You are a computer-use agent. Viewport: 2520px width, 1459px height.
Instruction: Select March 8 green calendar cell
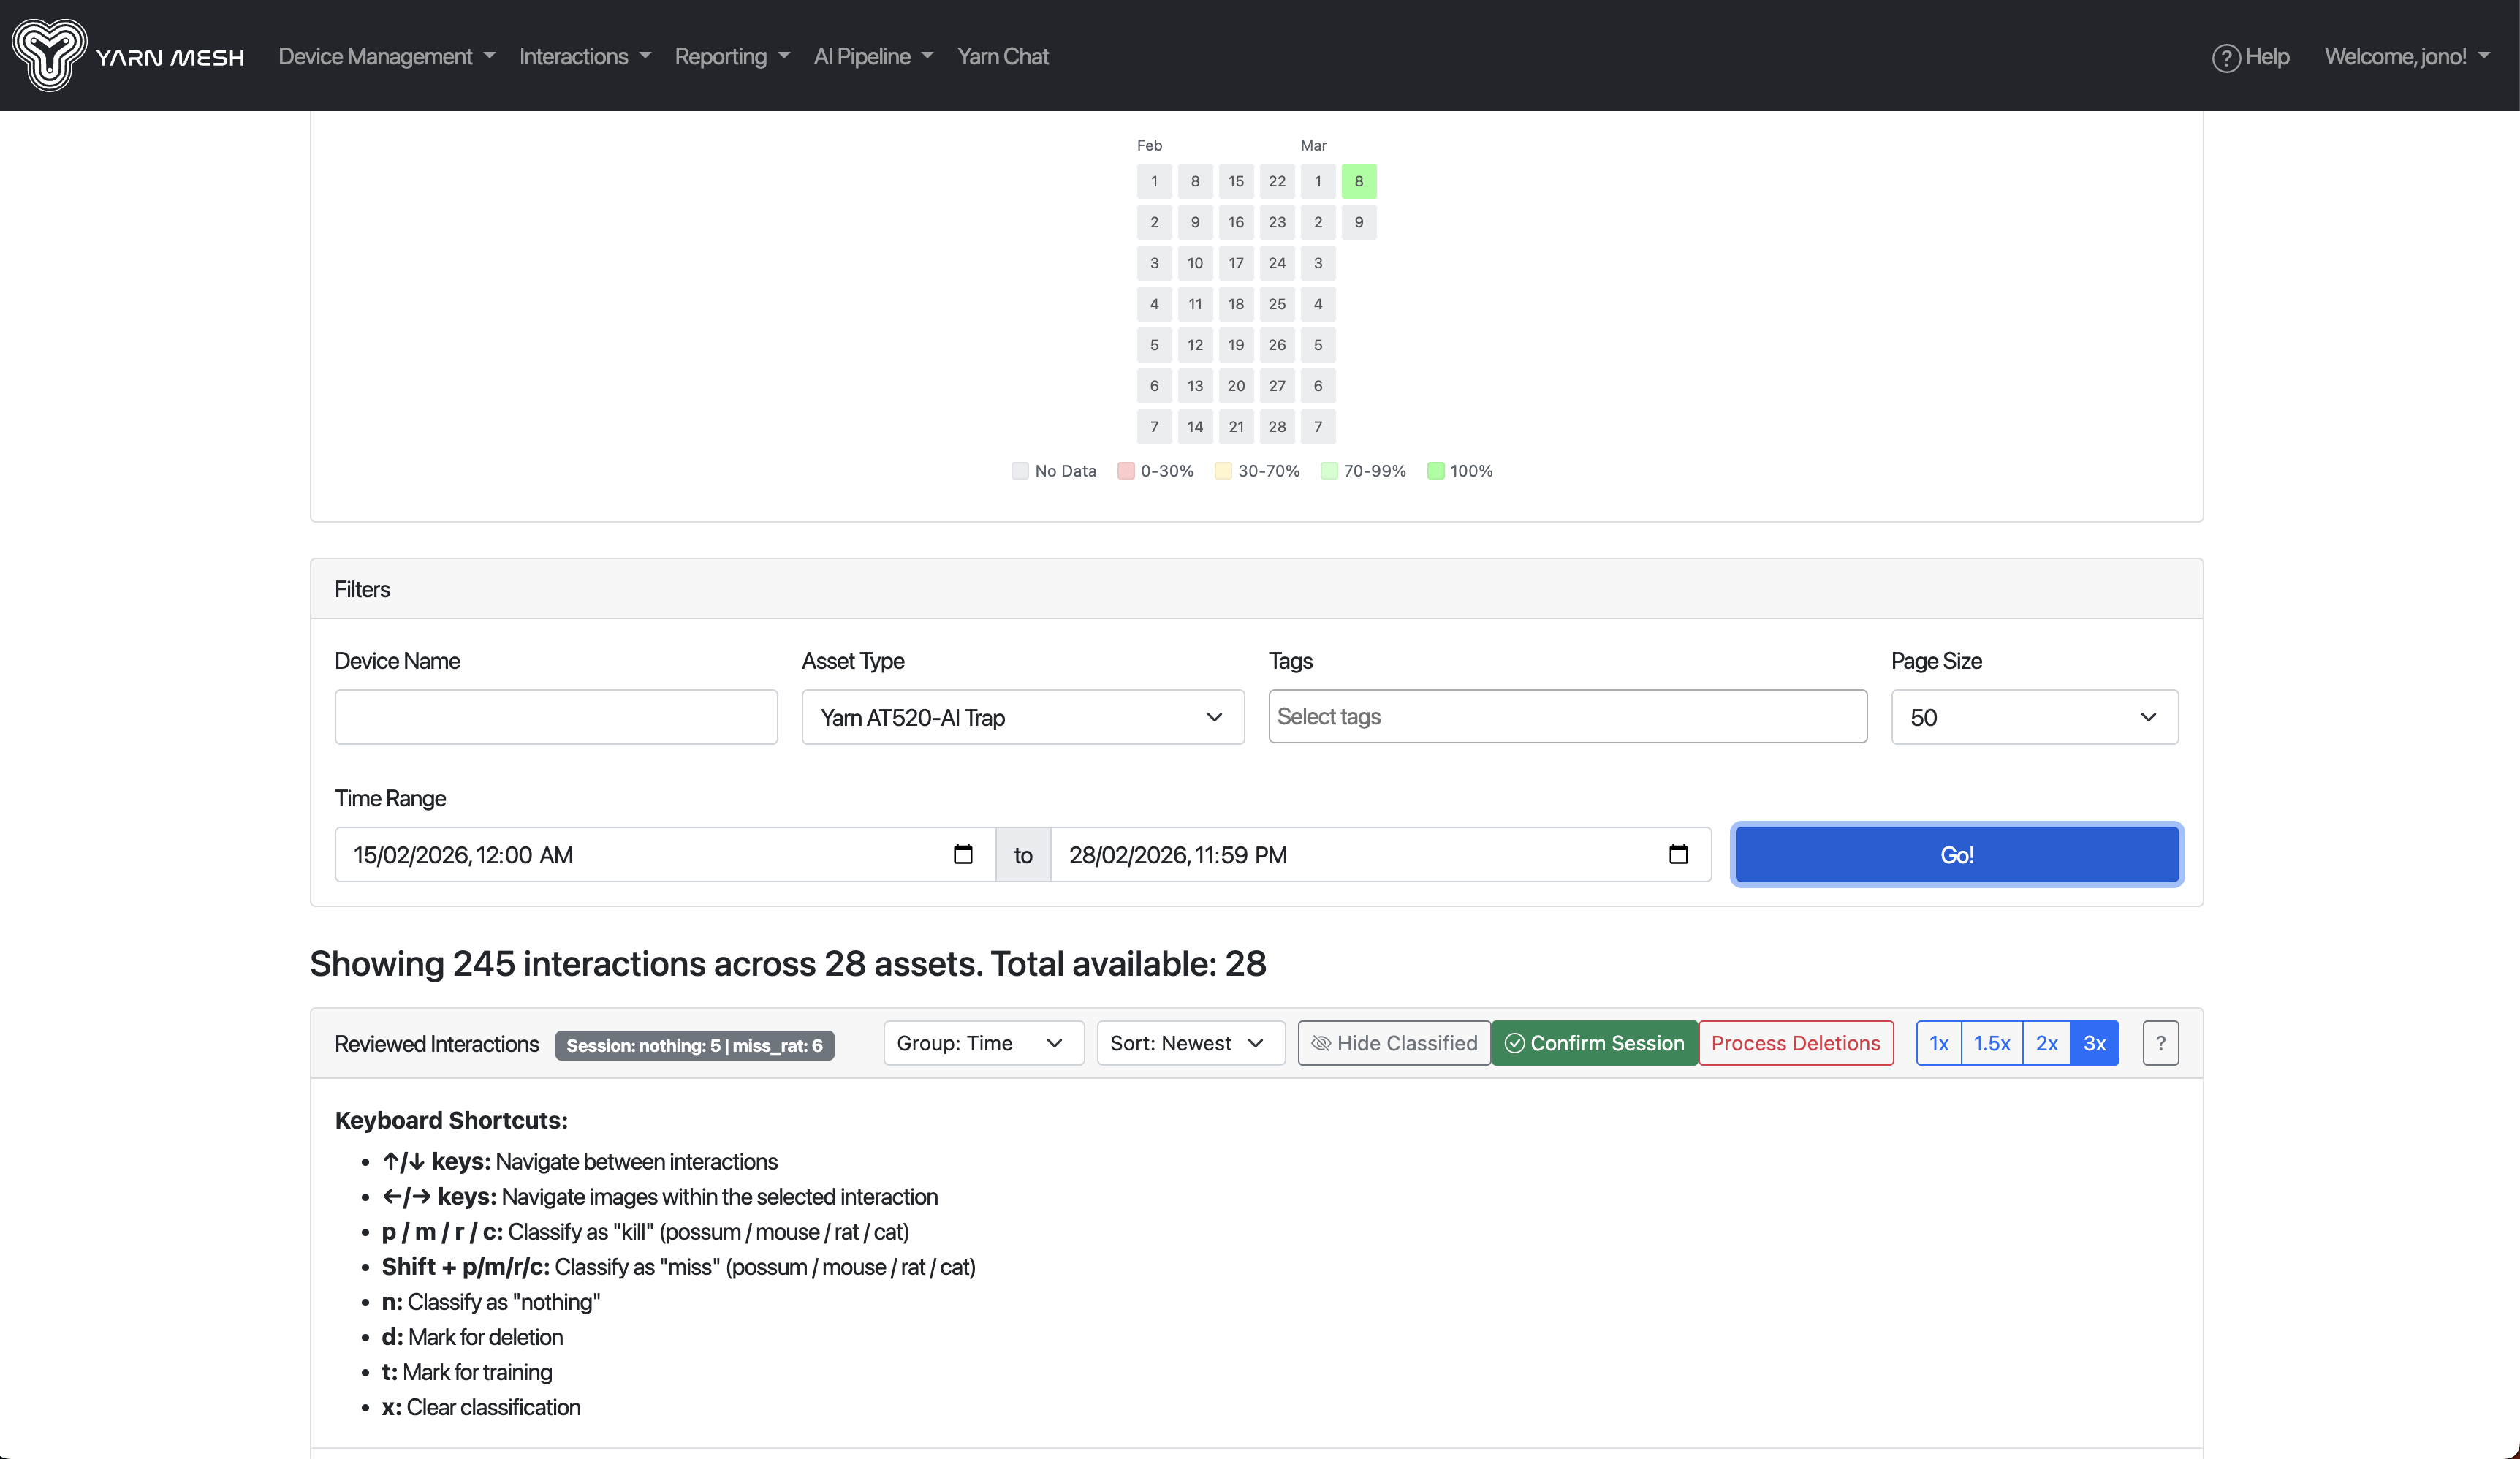[x=1358, y=181]
